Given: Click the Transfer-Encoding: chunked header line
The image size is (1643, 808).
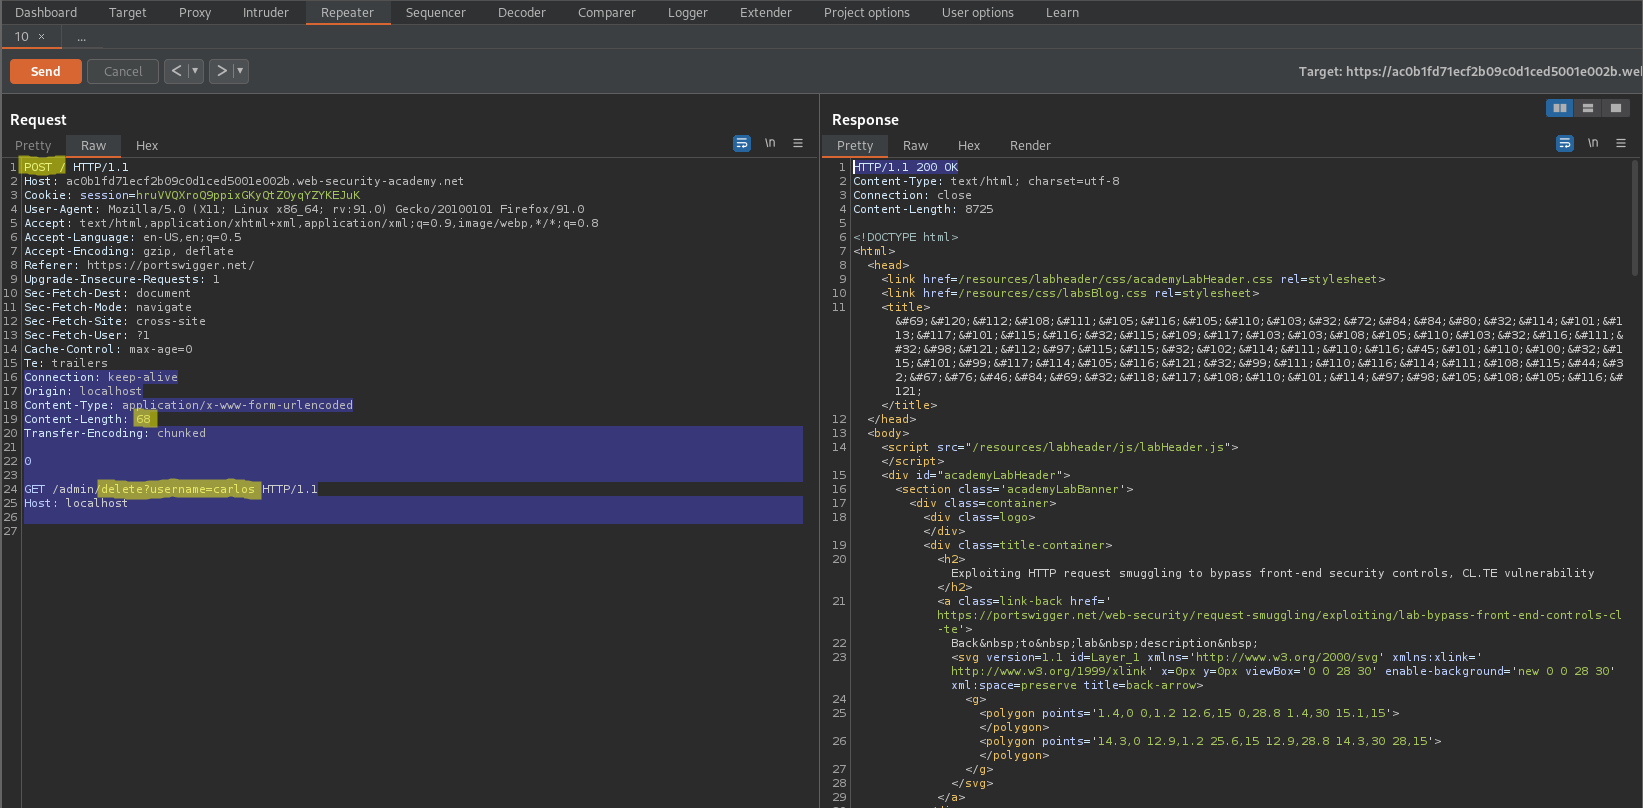Looking at the screenshot, I should point(115,433).
